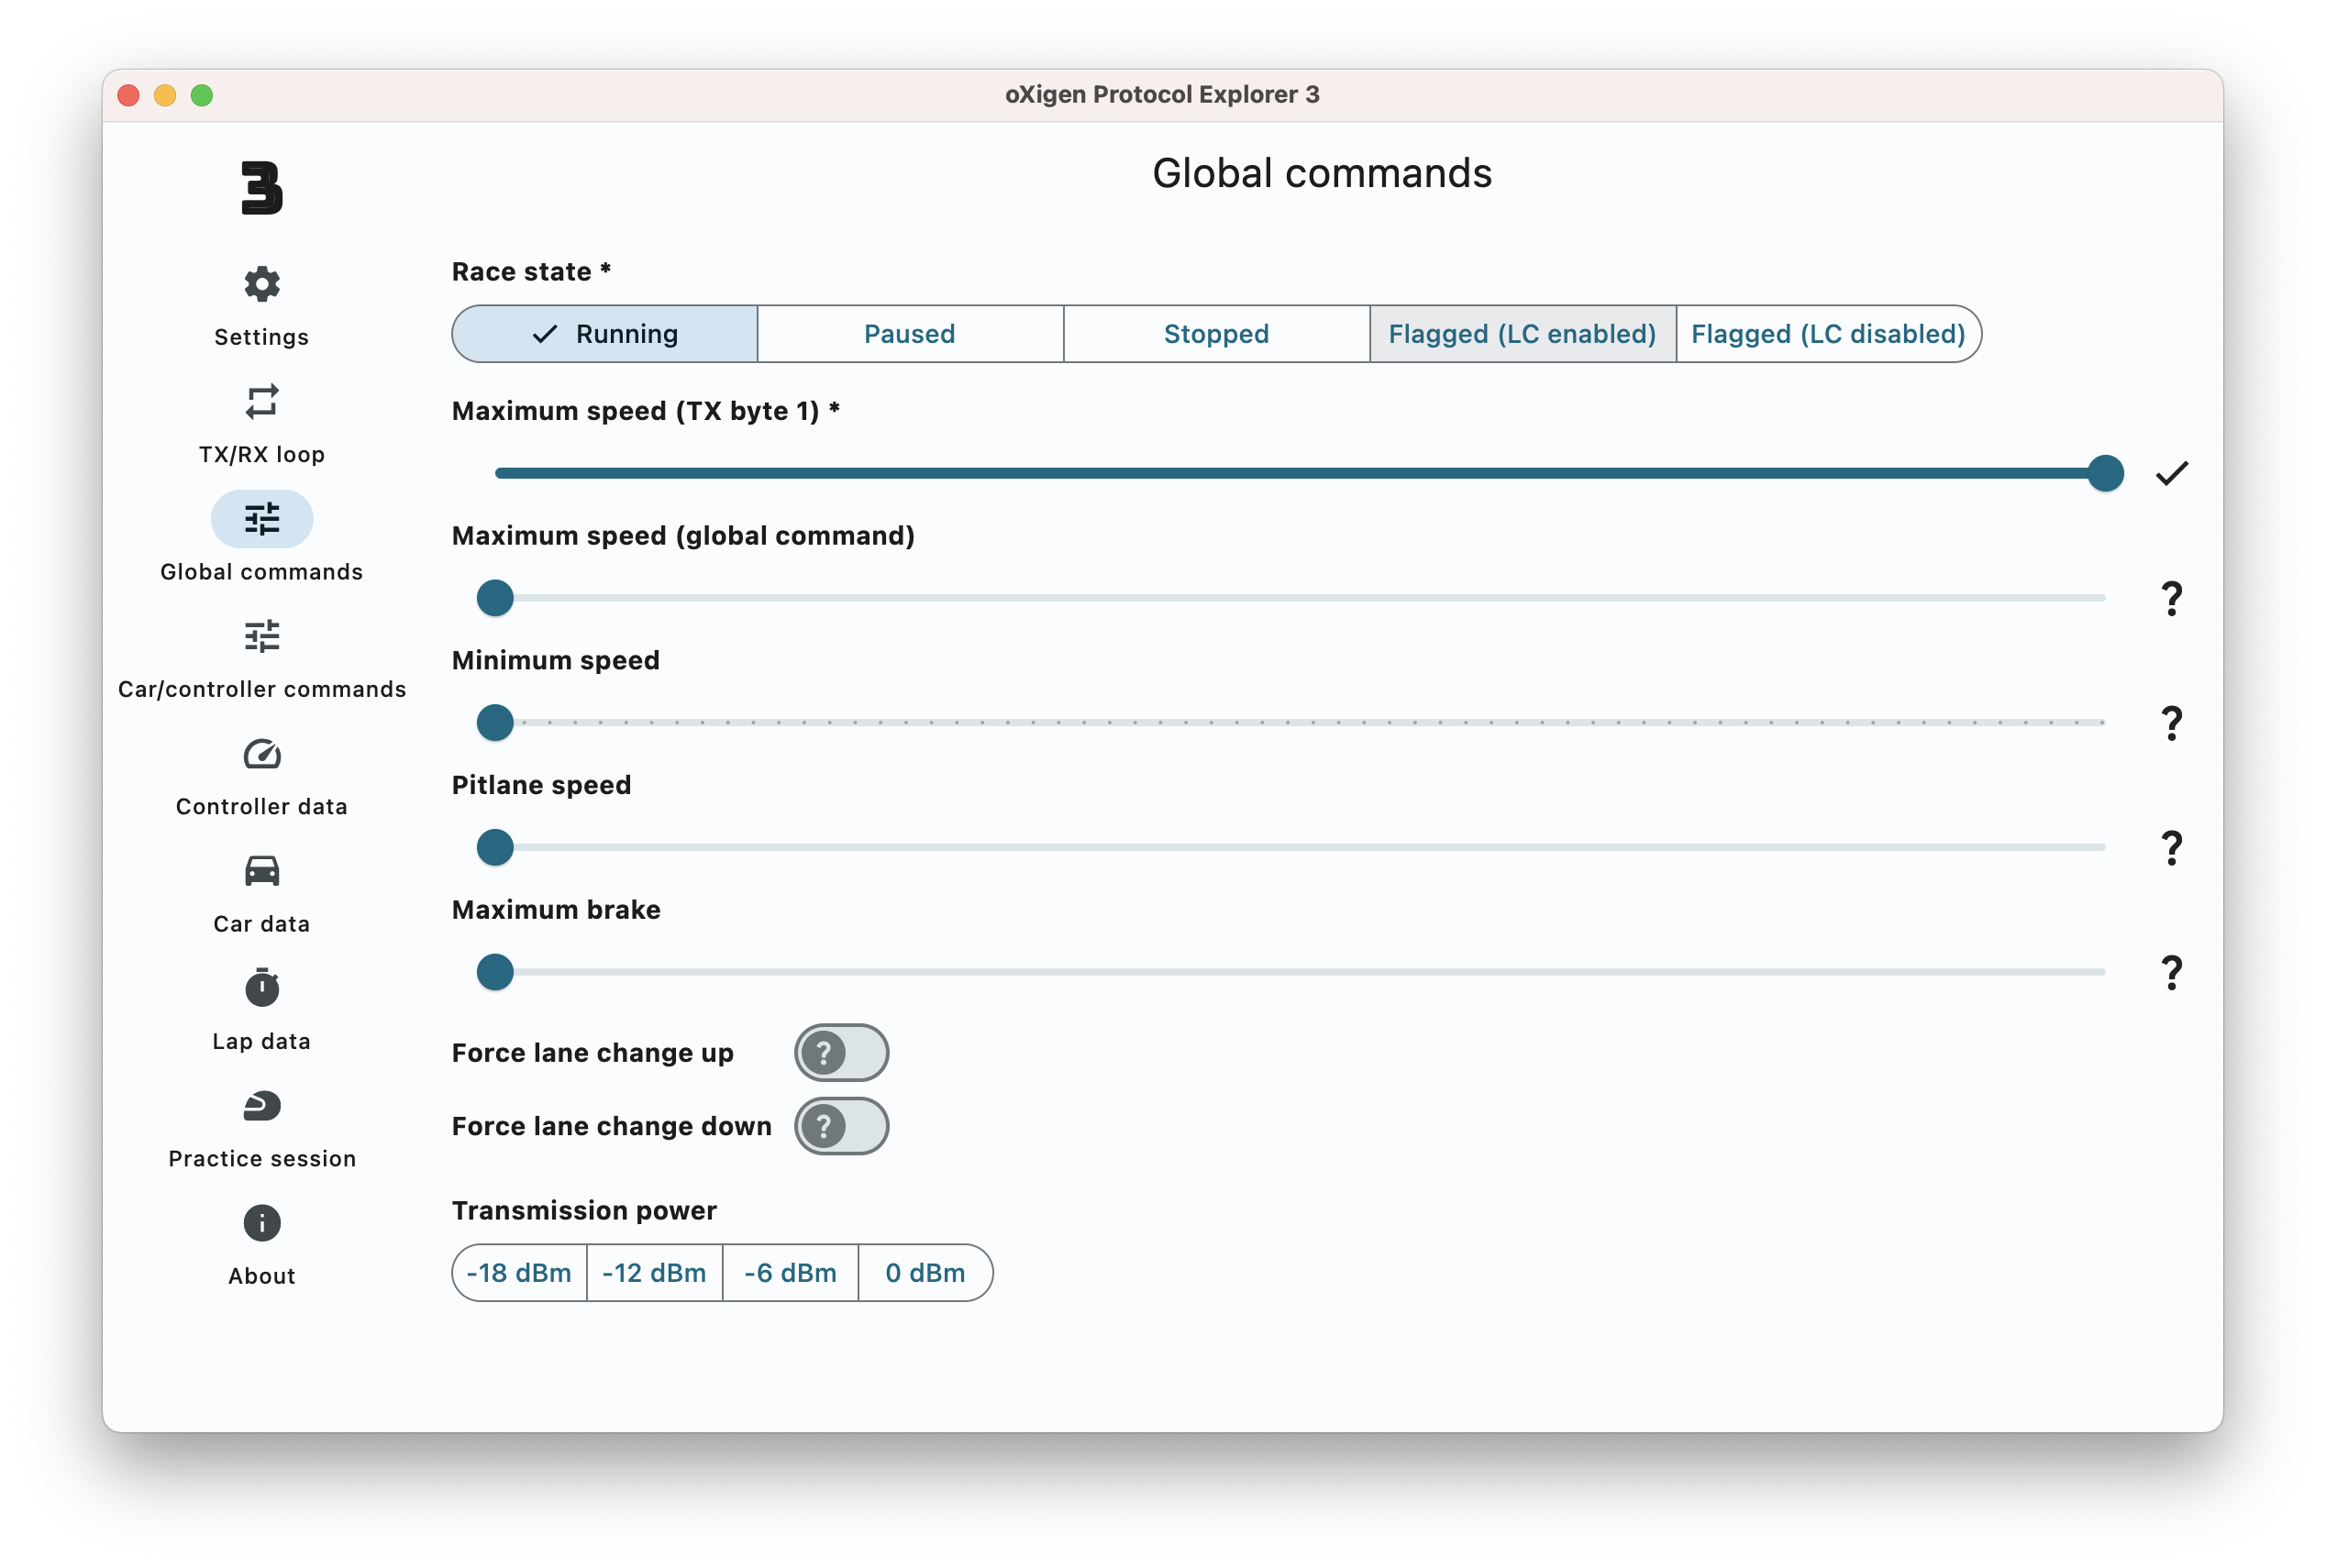Click the oXigen logo at top of sidebar
Image resolution: width=2326 pixels, height=1568 pixels.
261,188
